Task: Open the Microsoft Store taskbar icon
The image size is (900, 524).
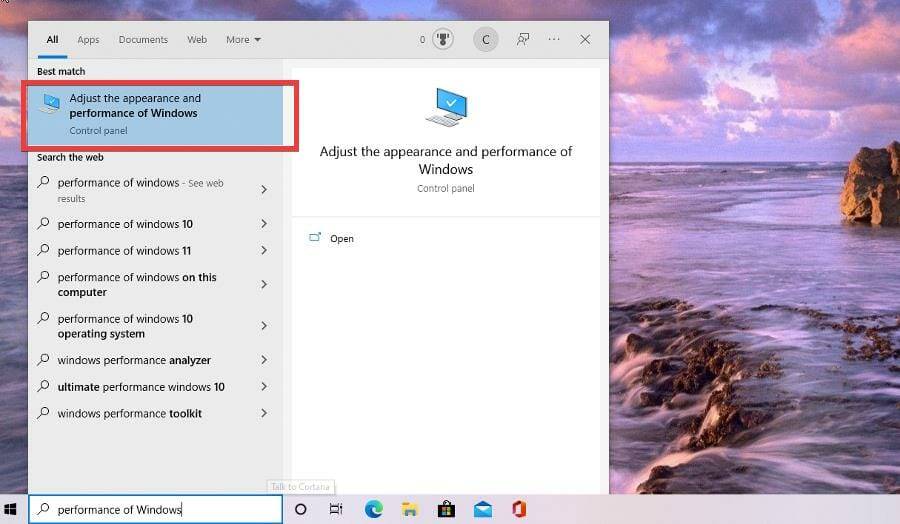Action: click(446, 509)
